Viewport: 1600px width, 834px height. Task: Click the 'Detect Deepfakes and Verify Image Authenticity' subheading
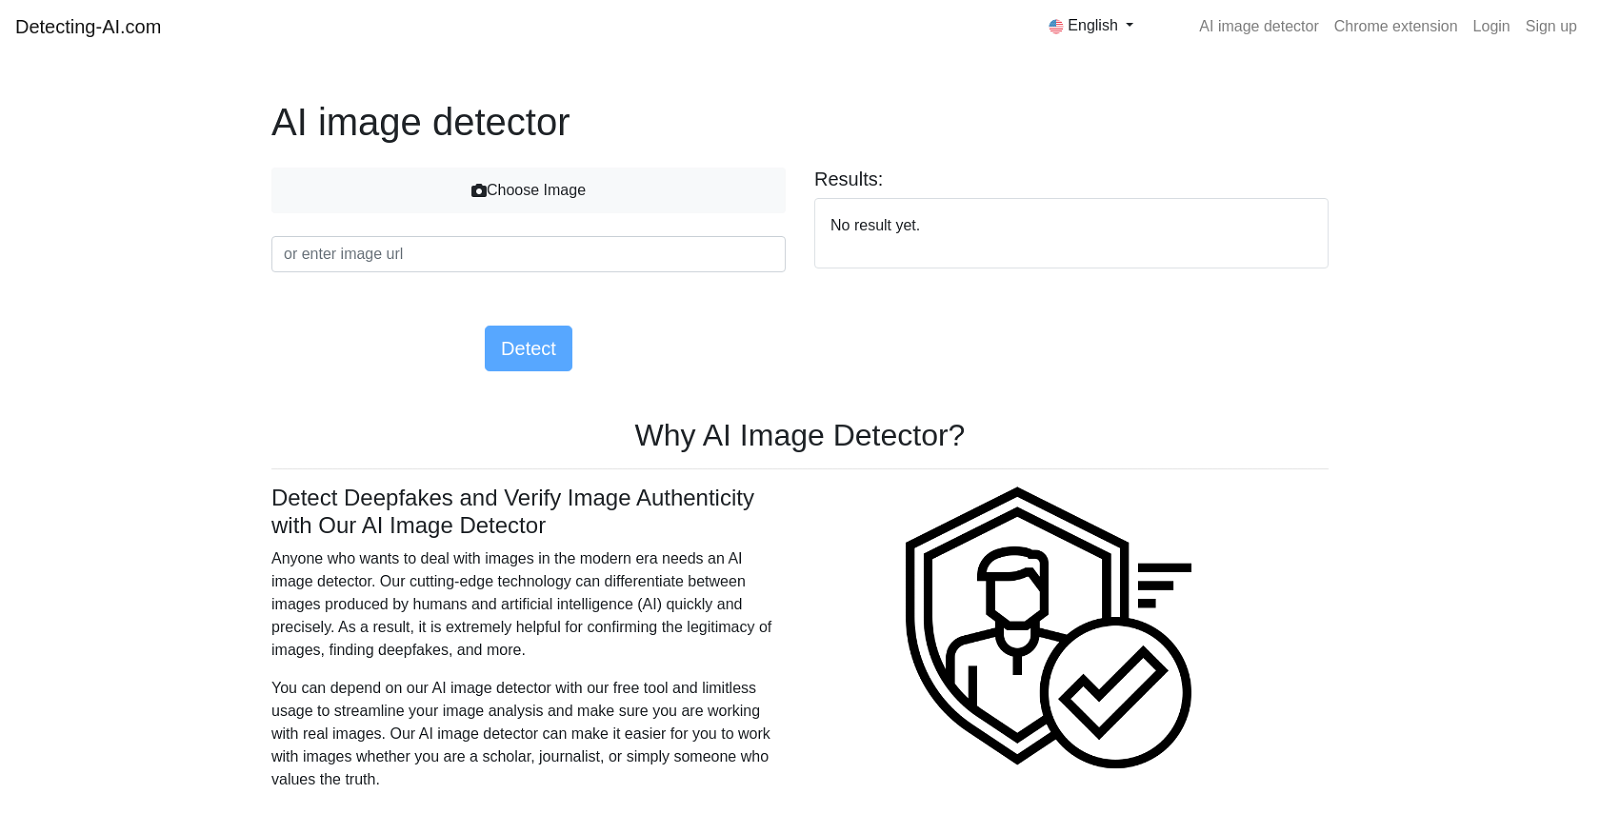[512, 511]
